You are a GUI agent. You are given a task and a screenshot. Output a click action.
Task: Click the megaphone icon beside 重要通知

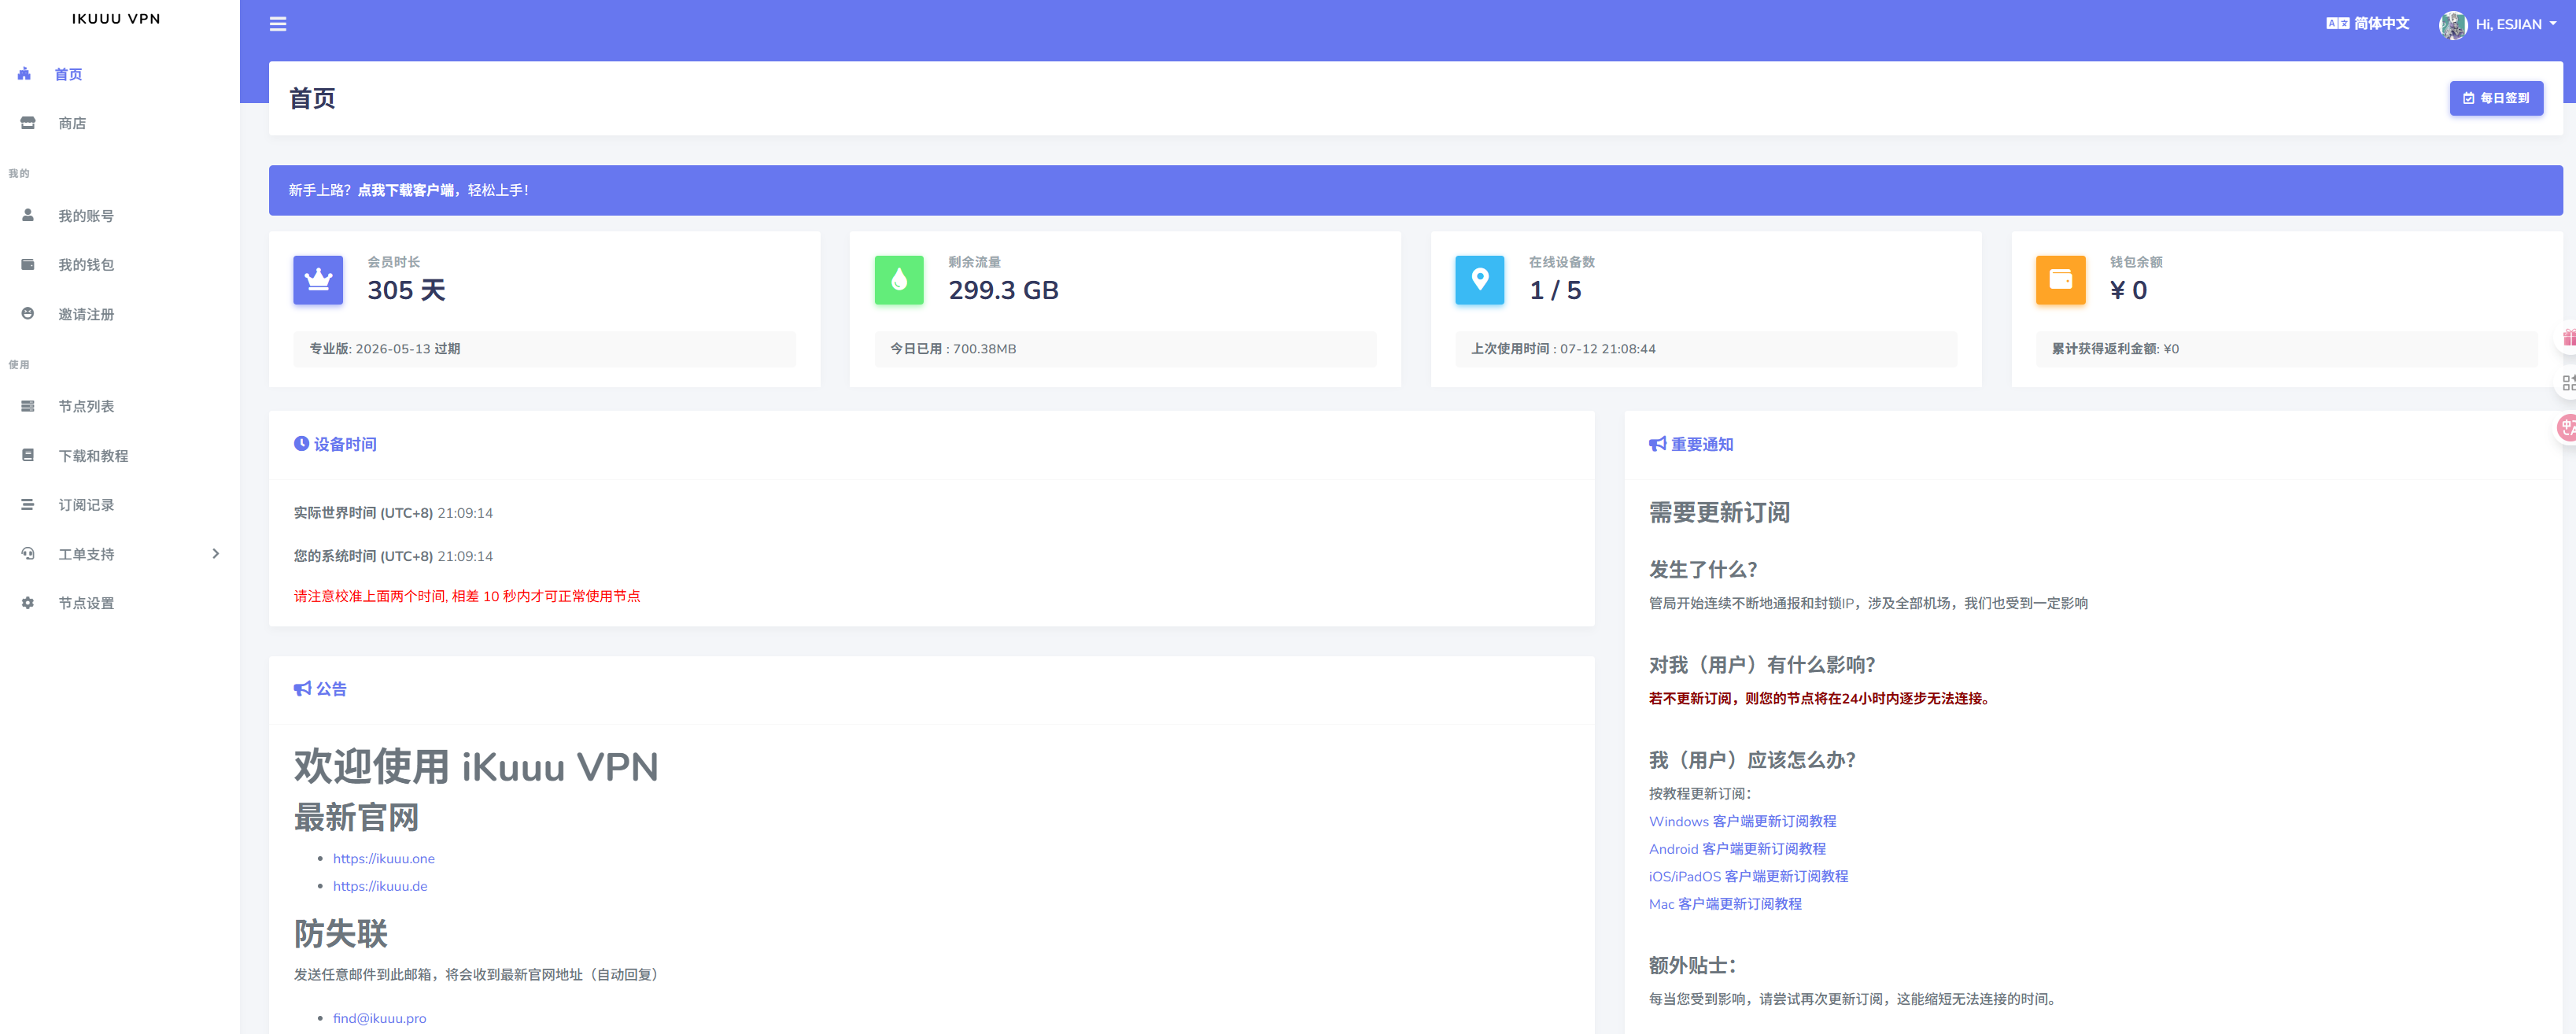point(1658,444)
